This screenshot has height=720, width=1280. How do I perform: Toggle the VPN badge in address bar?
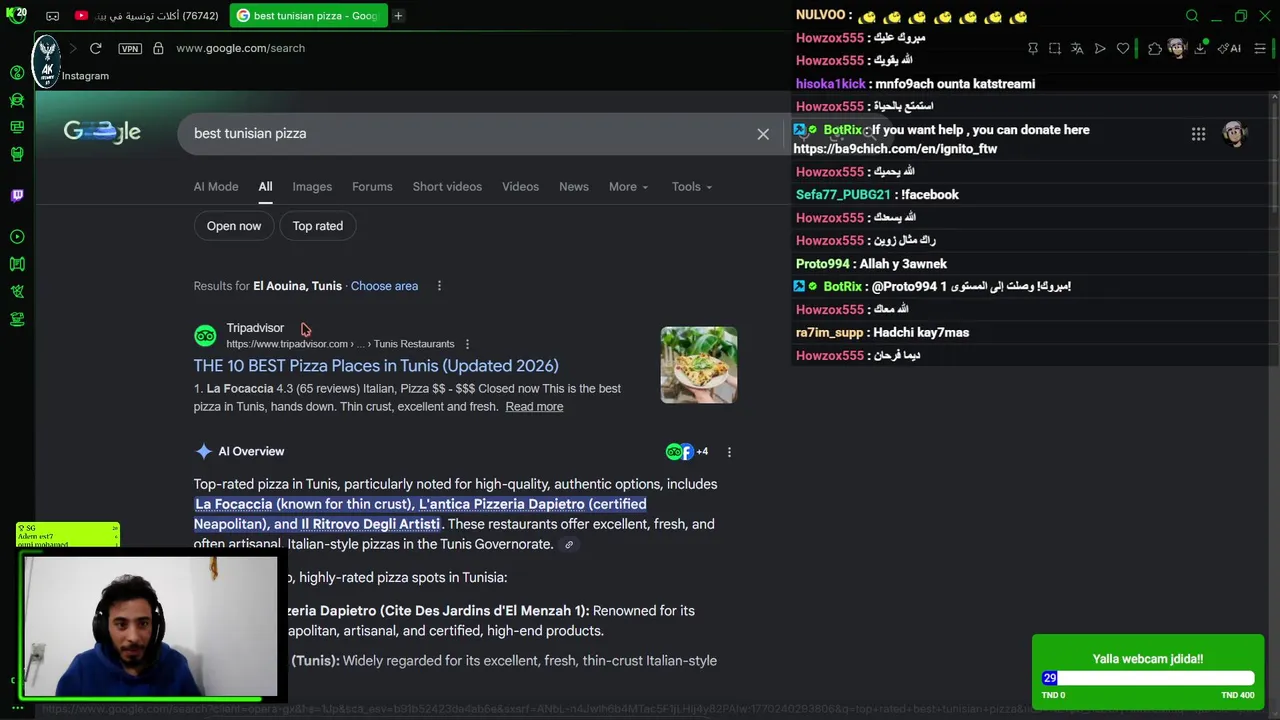coord(130,48)
